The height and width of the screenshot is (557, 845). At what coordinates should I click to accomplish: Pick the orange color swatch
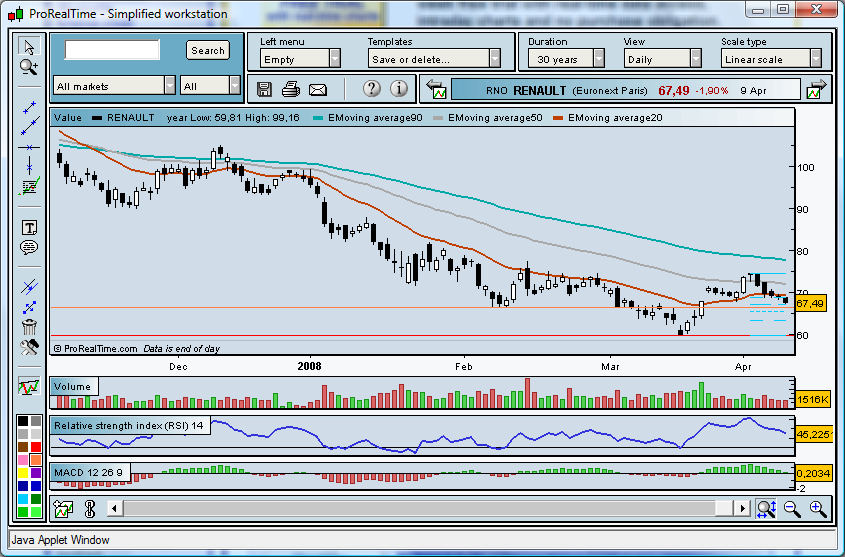click(x=36, y=460)
